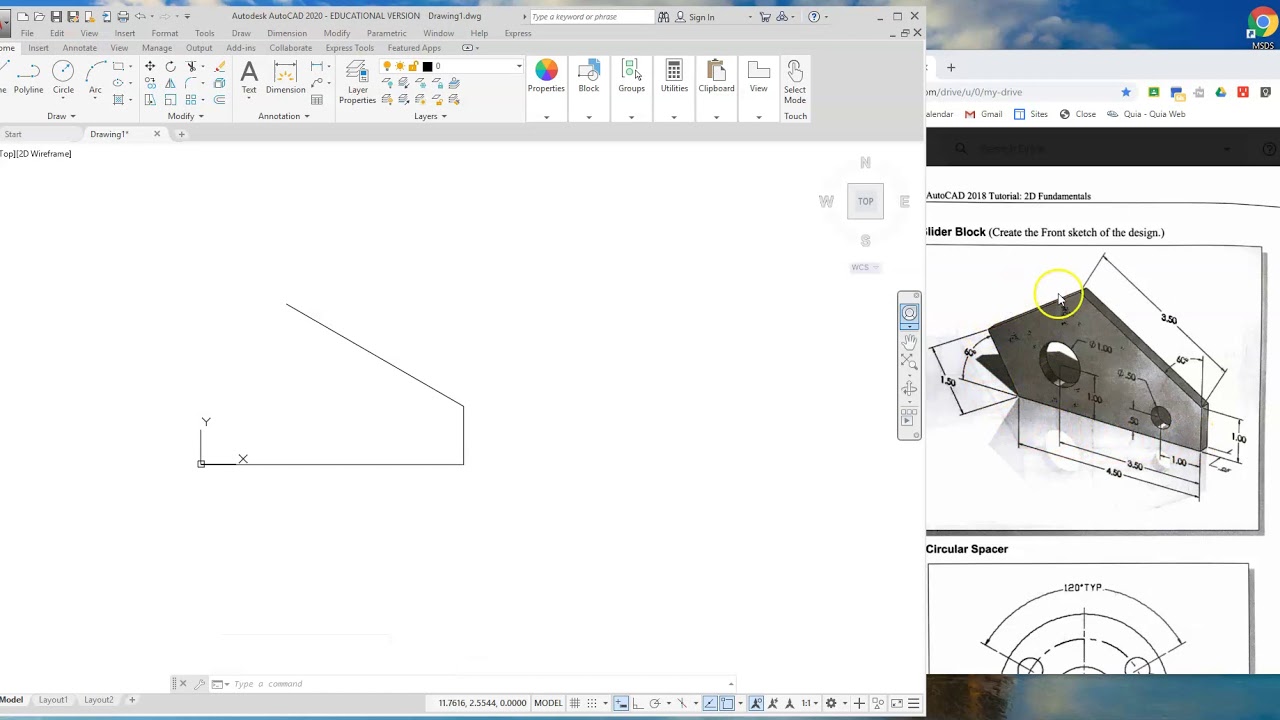
Task: Choose the Mirror tool
Action: point(170,83)
